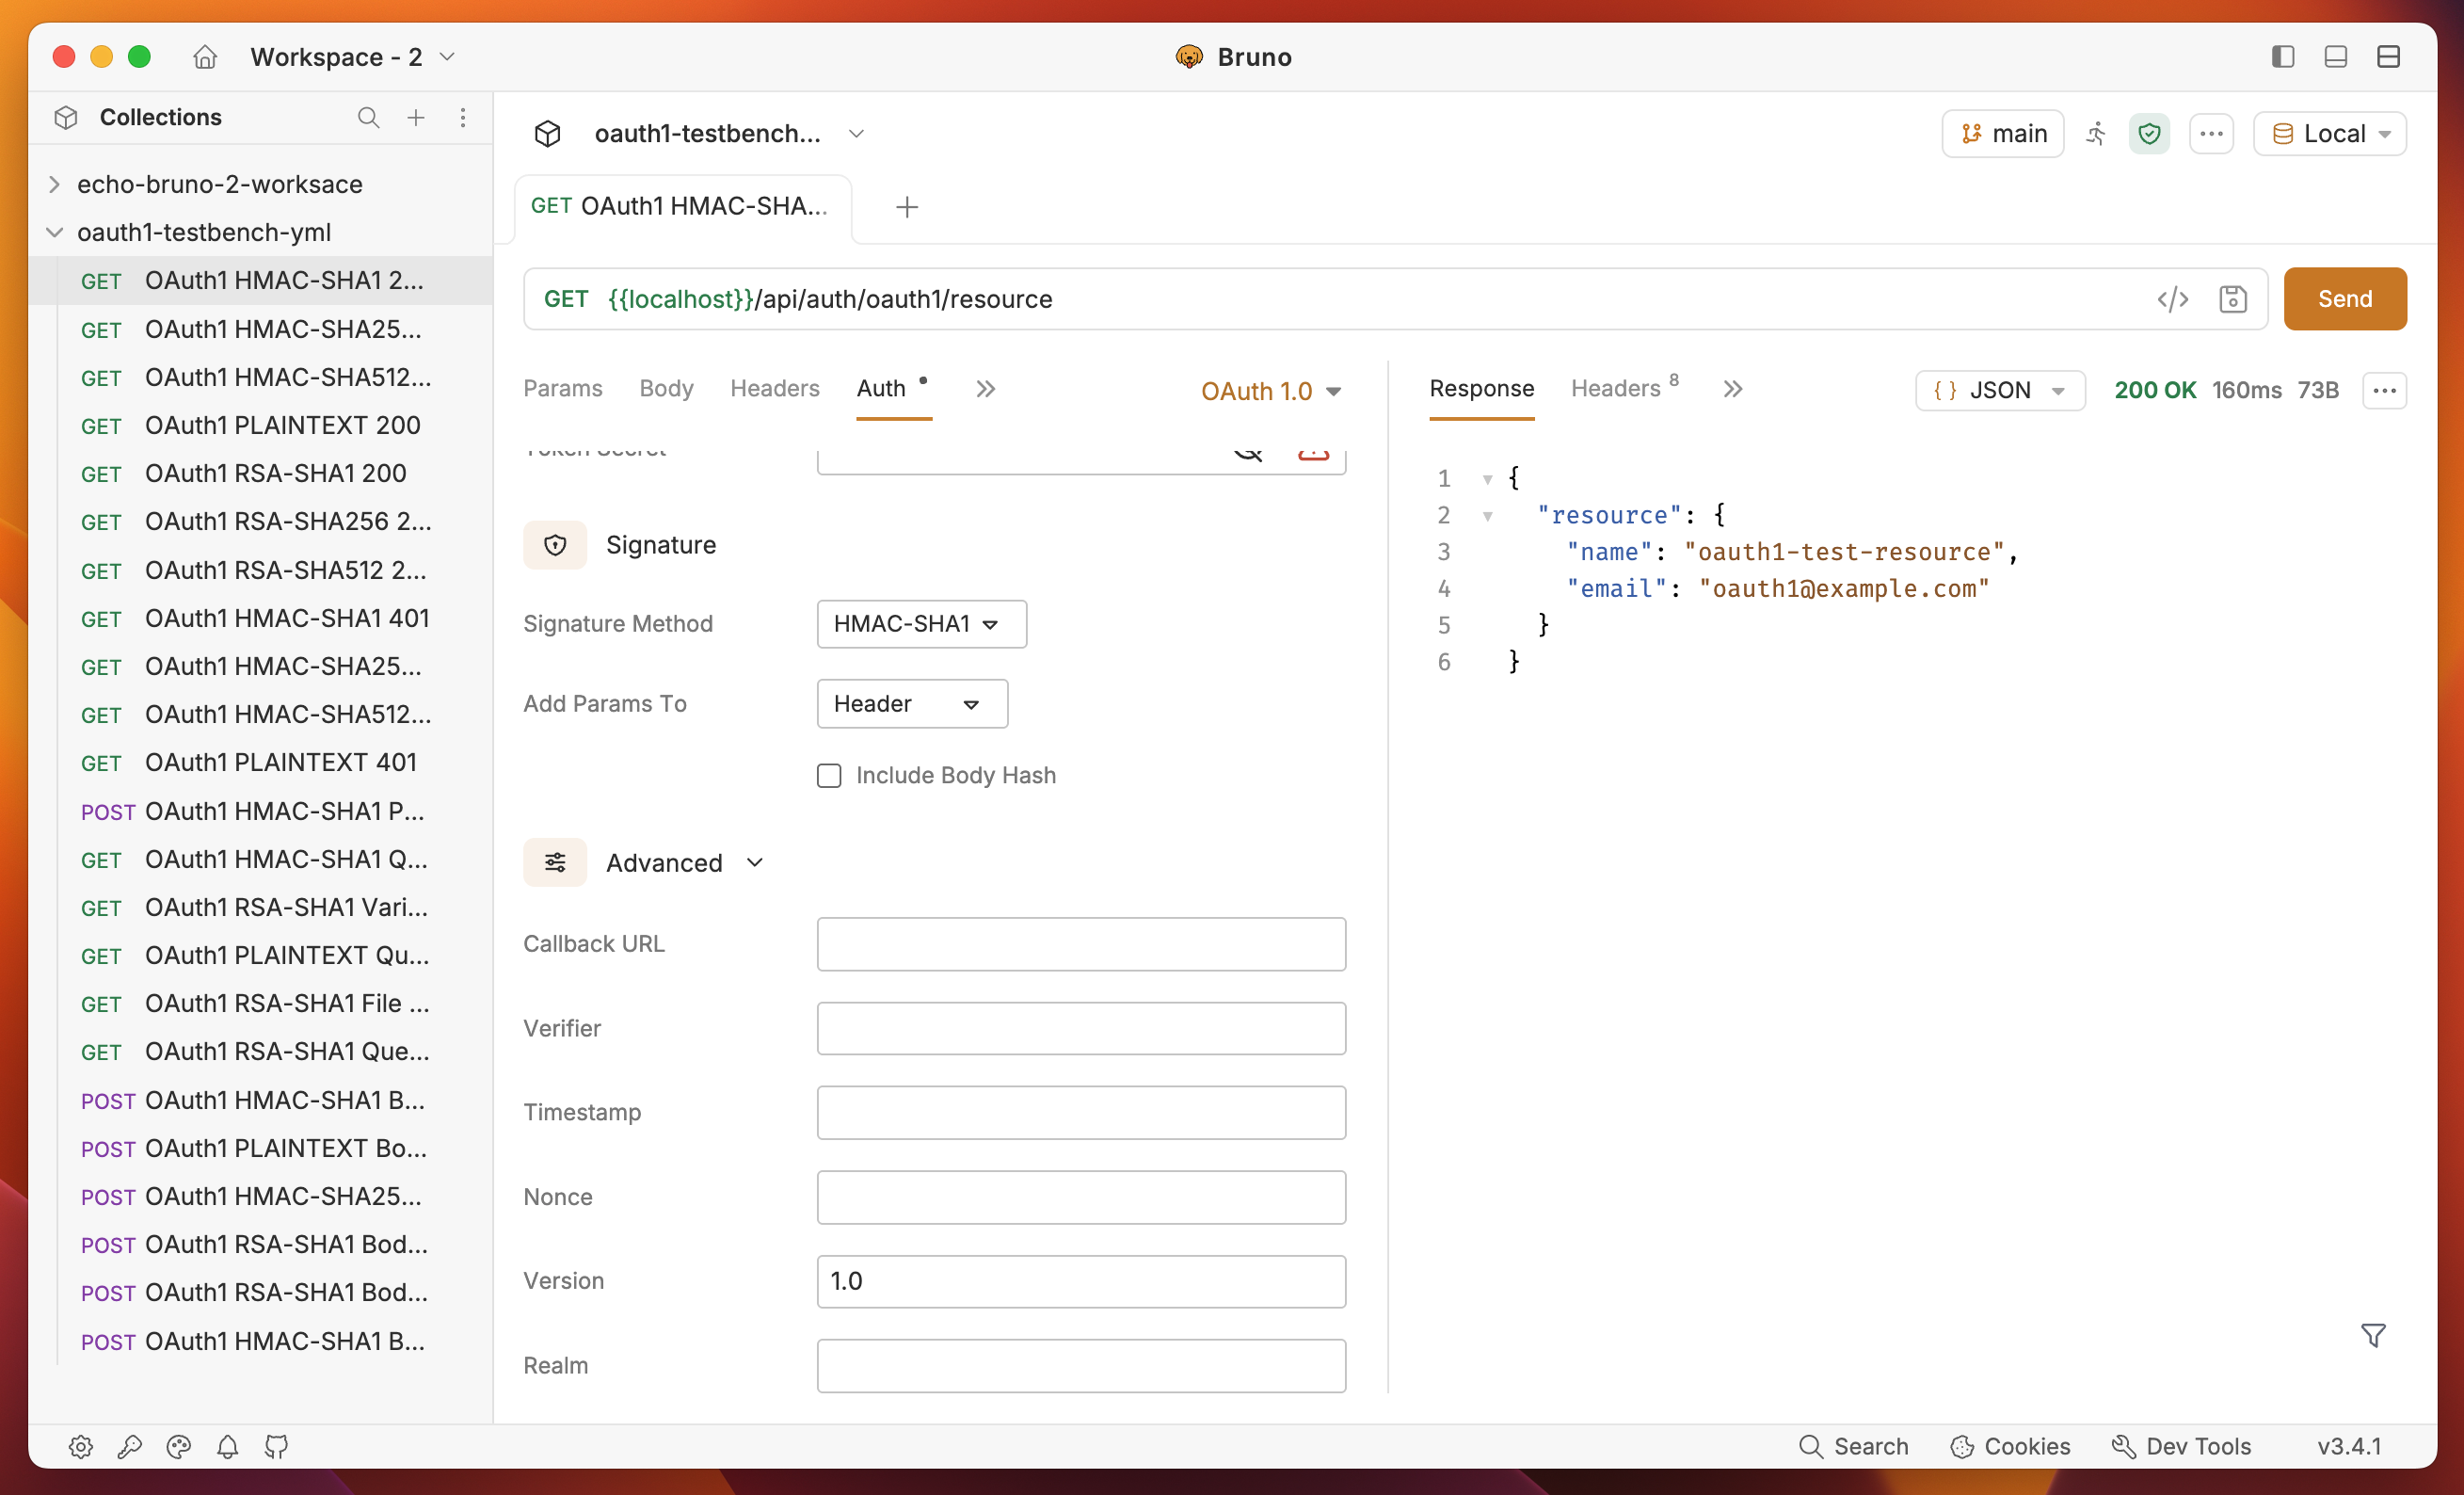Open the Workspace - 2 switcher dropdown
The width and height of the screenshot is (2464, 1495).
tap(353, 57)
